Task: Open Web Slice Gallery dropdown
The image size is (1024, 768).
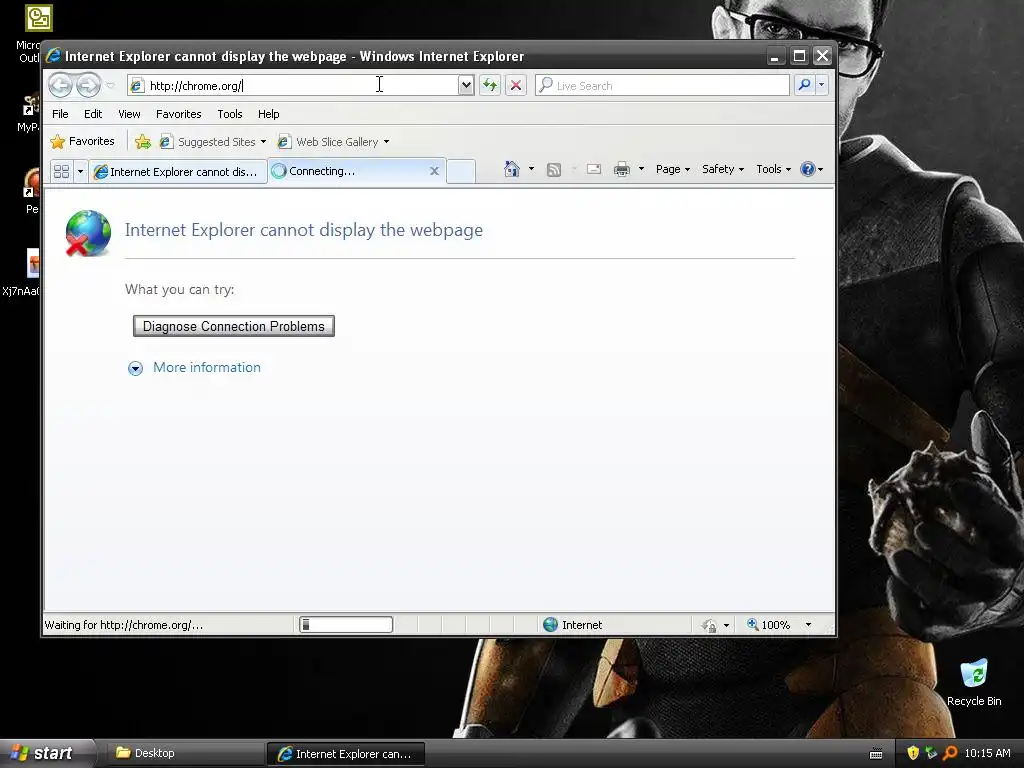Action: click(333, 142)
